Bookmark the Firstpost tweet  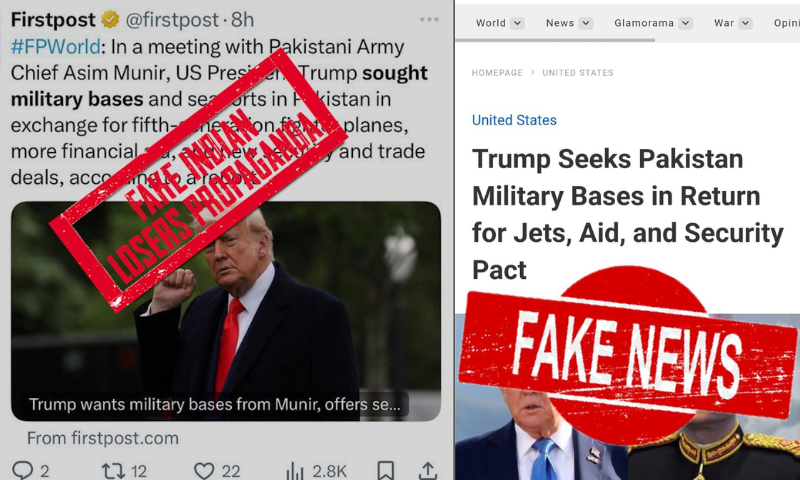(x=386, y=471)
